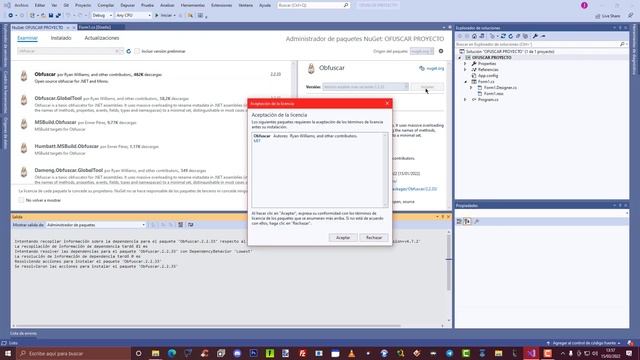The width and height of the screenshot is (640, 360).
Task: Collapse the Form1.cs node
Action: [x=465, y=82]
